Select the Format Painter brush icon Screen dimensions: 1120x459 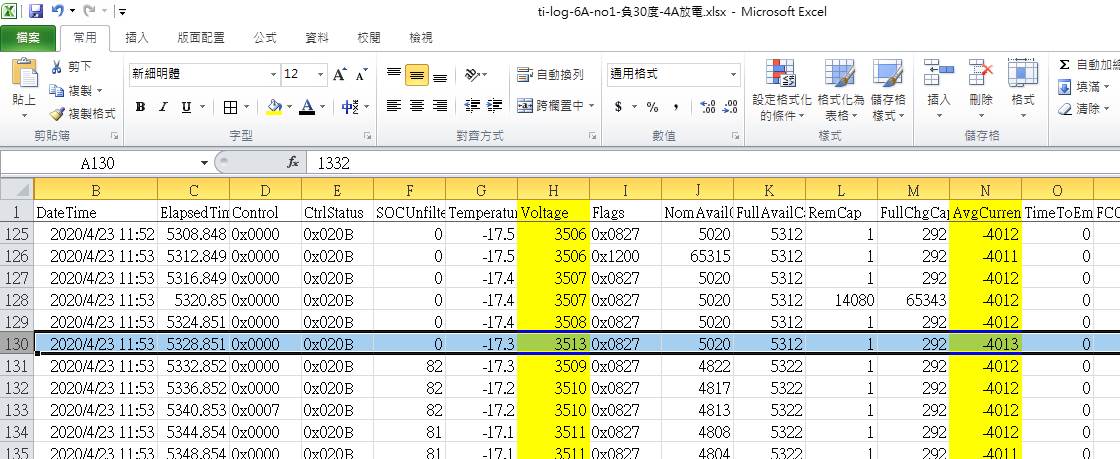coord(57,114)
